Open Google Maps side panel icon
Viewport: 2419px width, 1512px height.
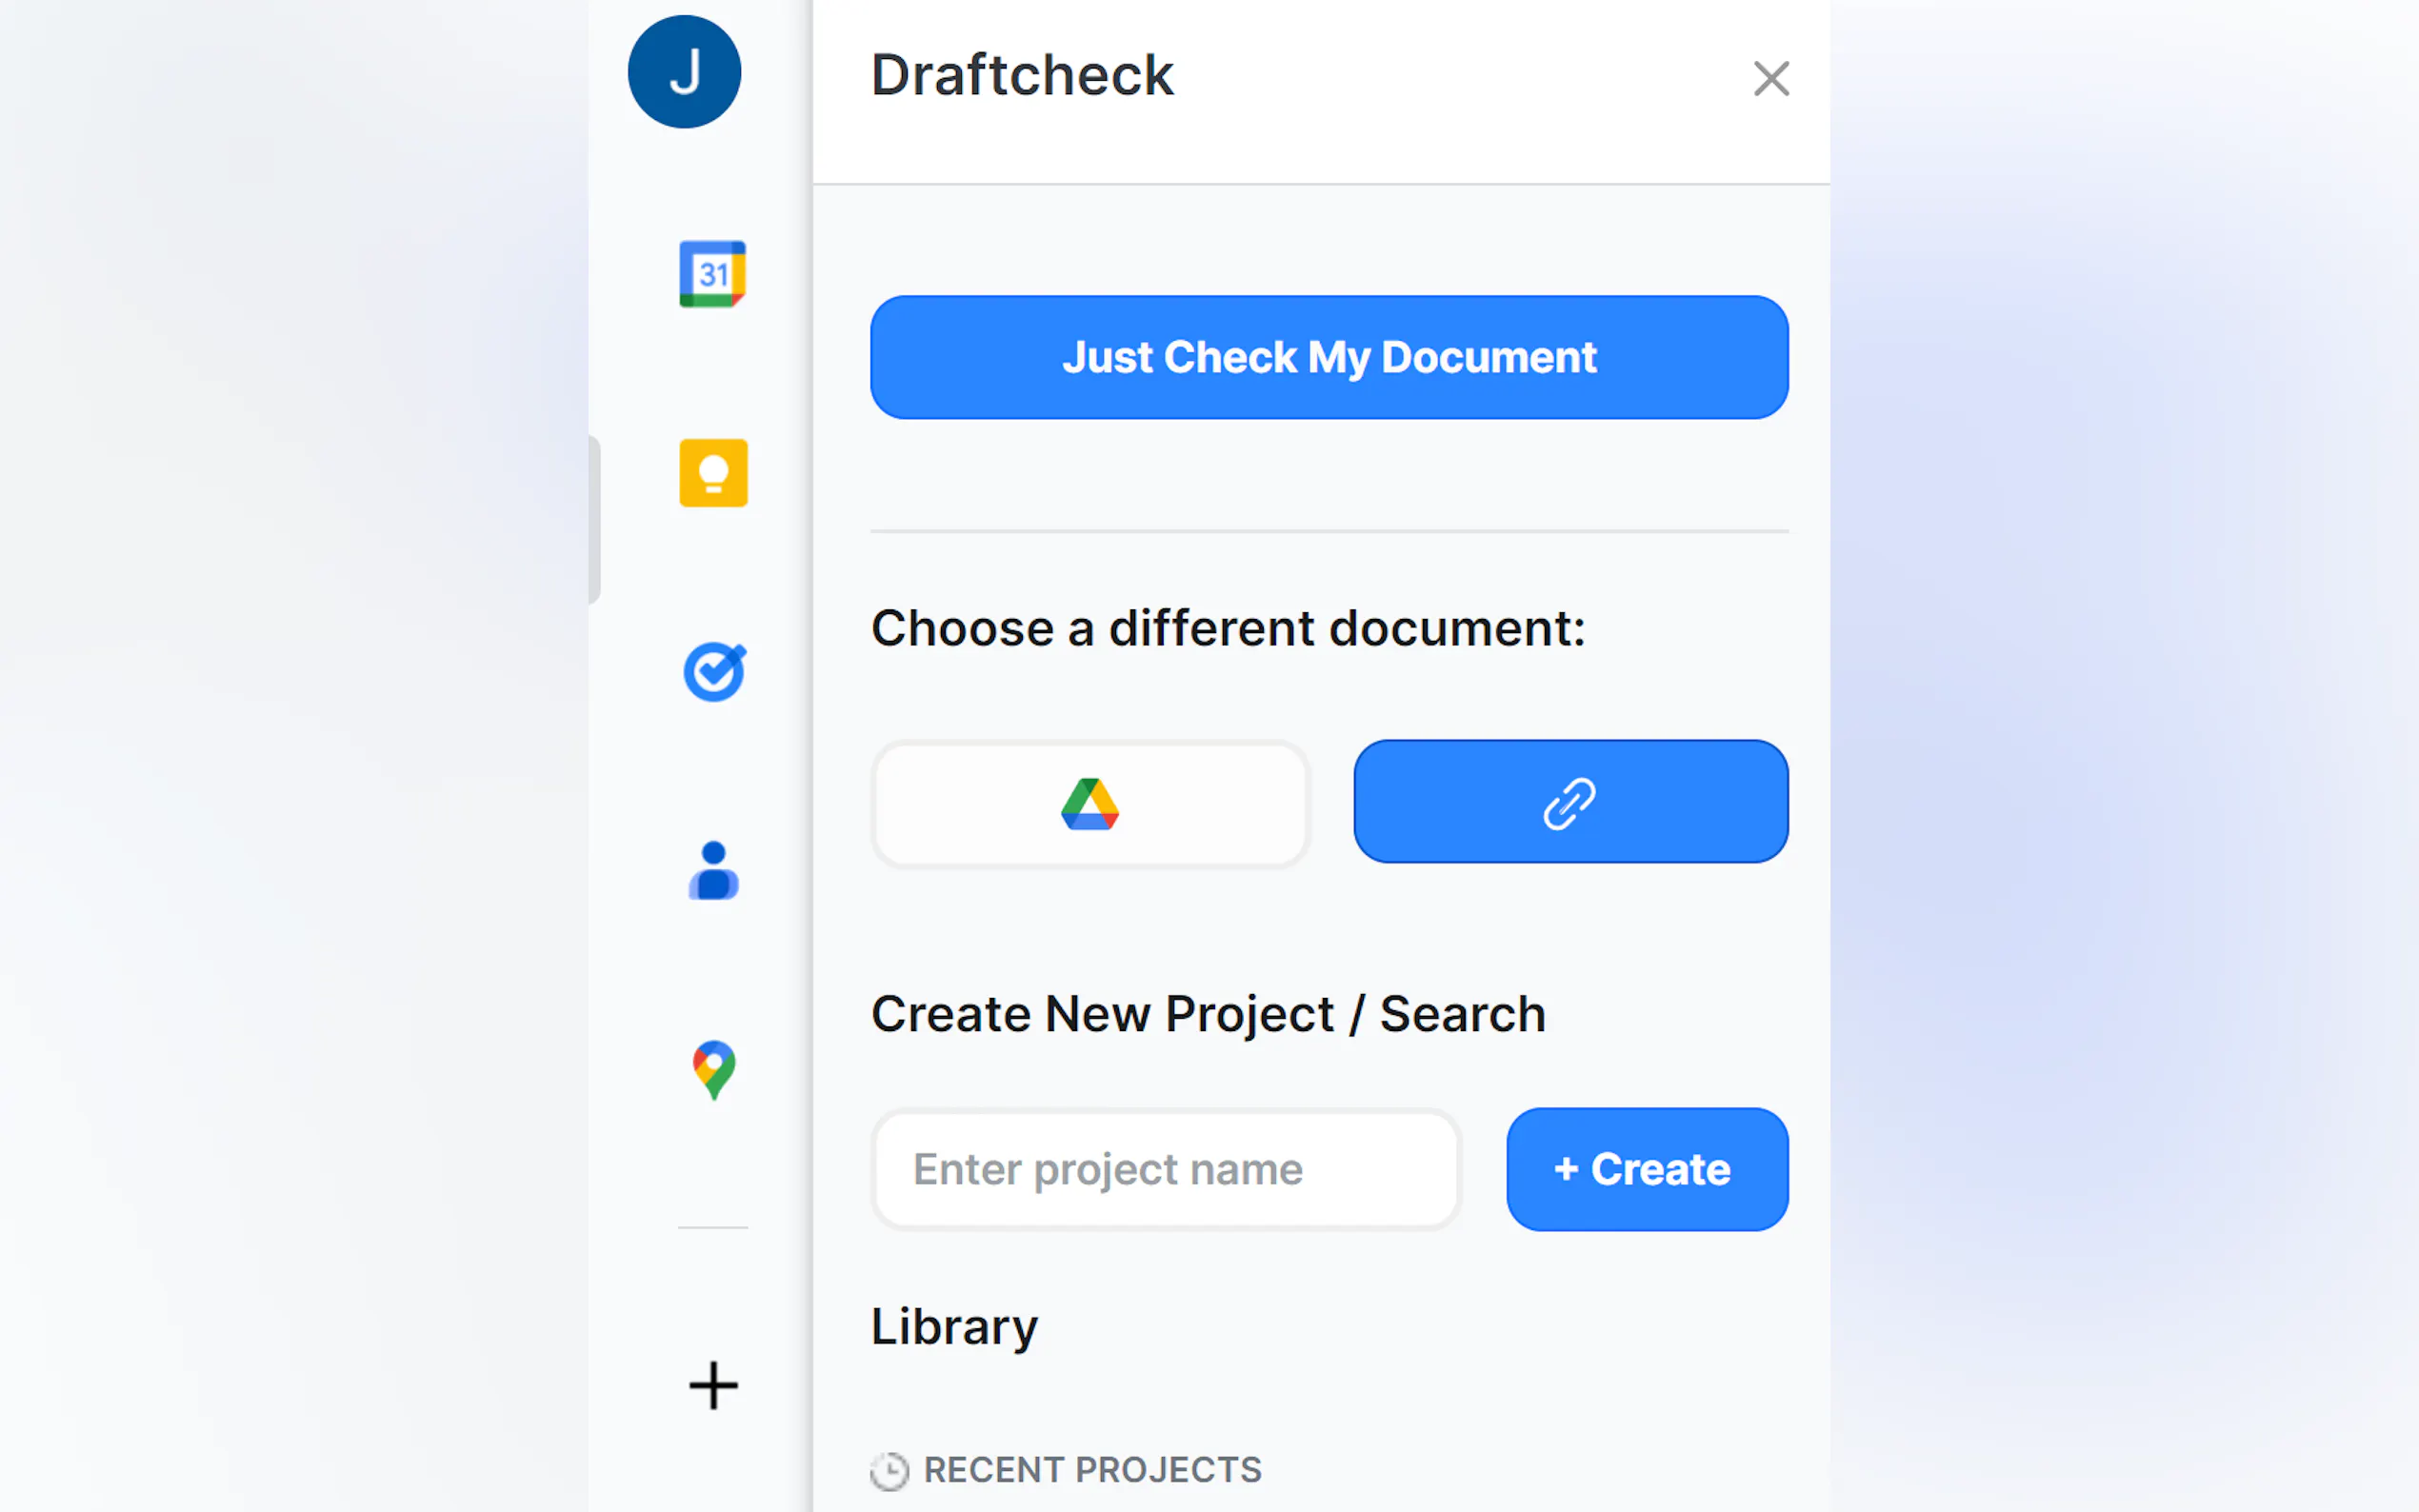pyautogui.click(x=712, y=1071)
